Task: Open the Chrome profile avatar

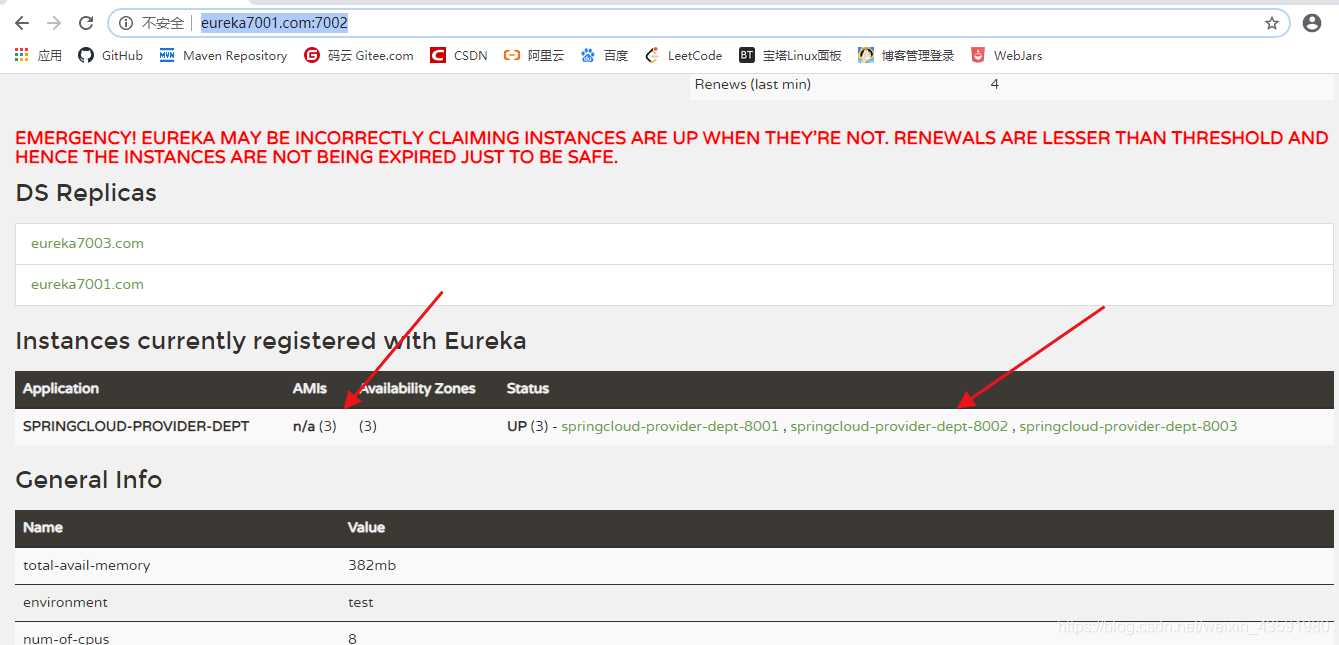Action: [1312, 23]
